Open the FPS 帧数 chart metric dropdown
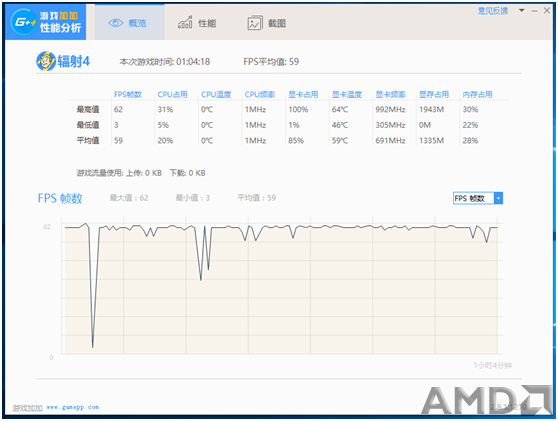Screen dimensions: 558x421 tap(478, 198)
